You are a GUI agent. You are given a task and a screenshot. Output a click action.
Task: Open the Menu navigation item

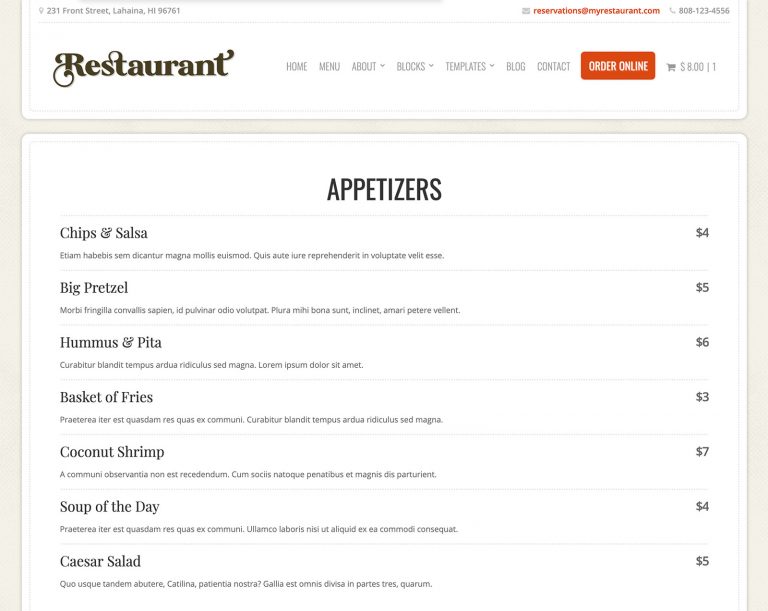click(x=329, y=66)
